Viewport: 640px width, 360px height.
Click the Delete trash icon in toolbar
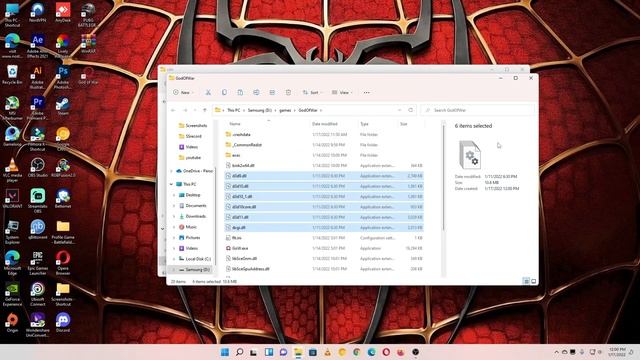pyautogui.click(x=288, y=93)
